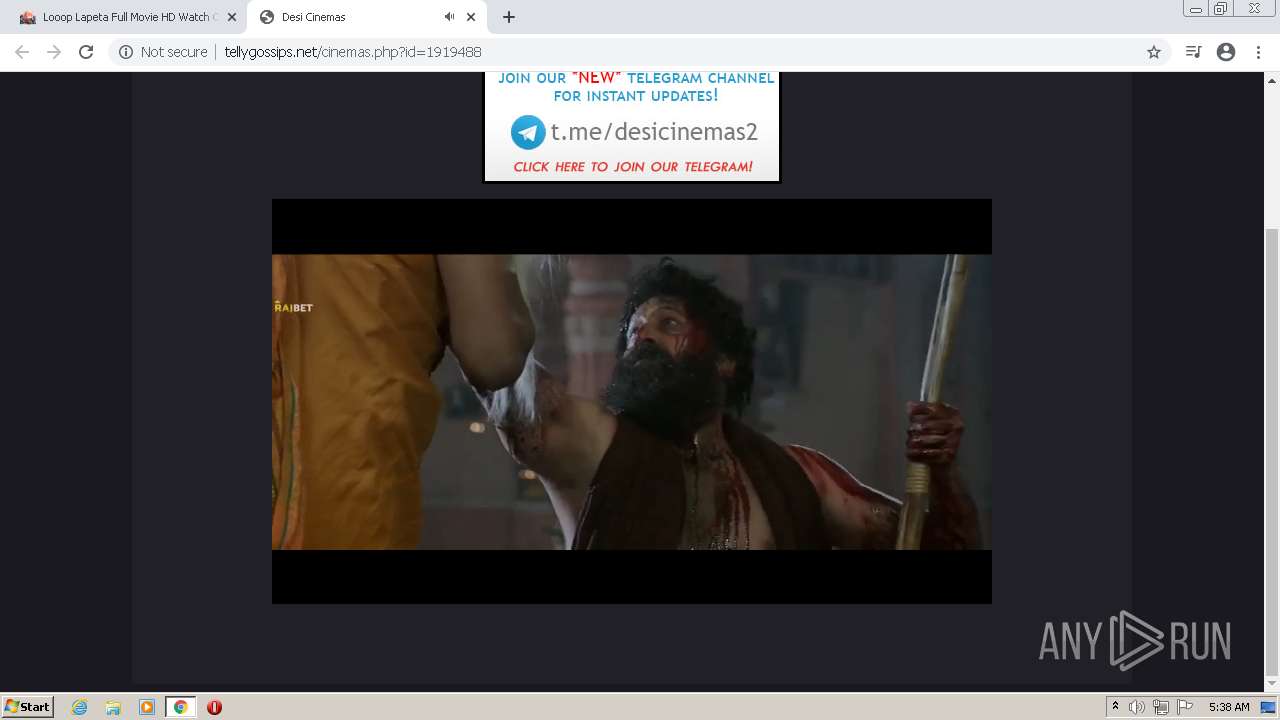The image size is (1280, 720).
Task: Click the movie video player
Action: 632,401
